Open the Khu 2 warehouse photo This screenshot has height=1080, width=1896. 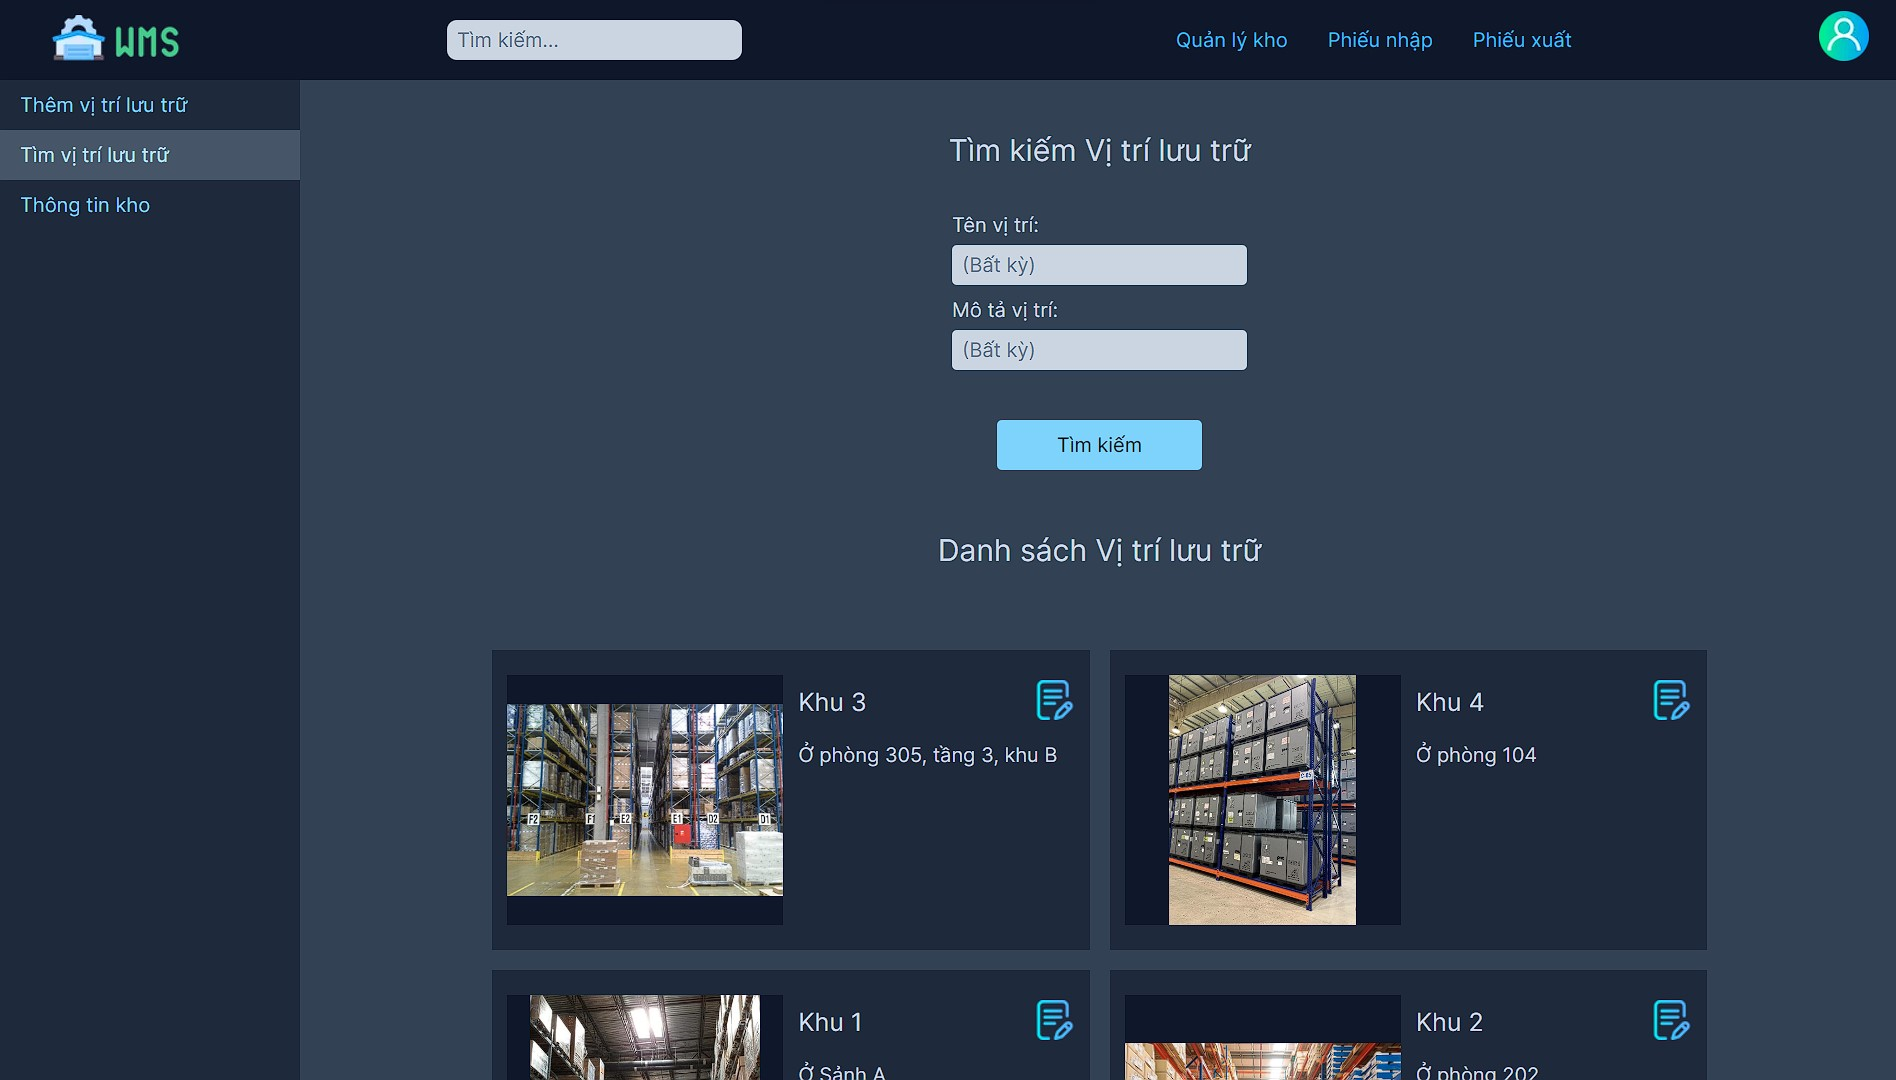pos(1262,1037)
